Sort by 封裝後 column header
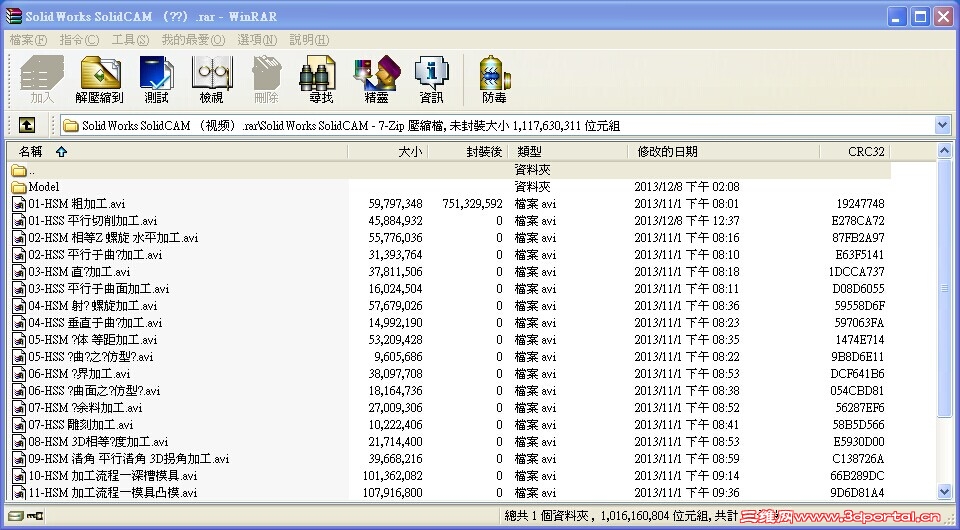 click(468, 152)
